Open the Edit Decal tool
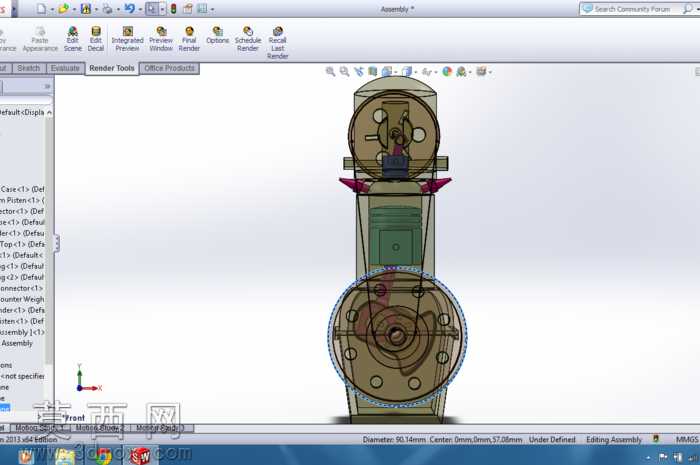 pyautogui.click(x=96, y=39)
